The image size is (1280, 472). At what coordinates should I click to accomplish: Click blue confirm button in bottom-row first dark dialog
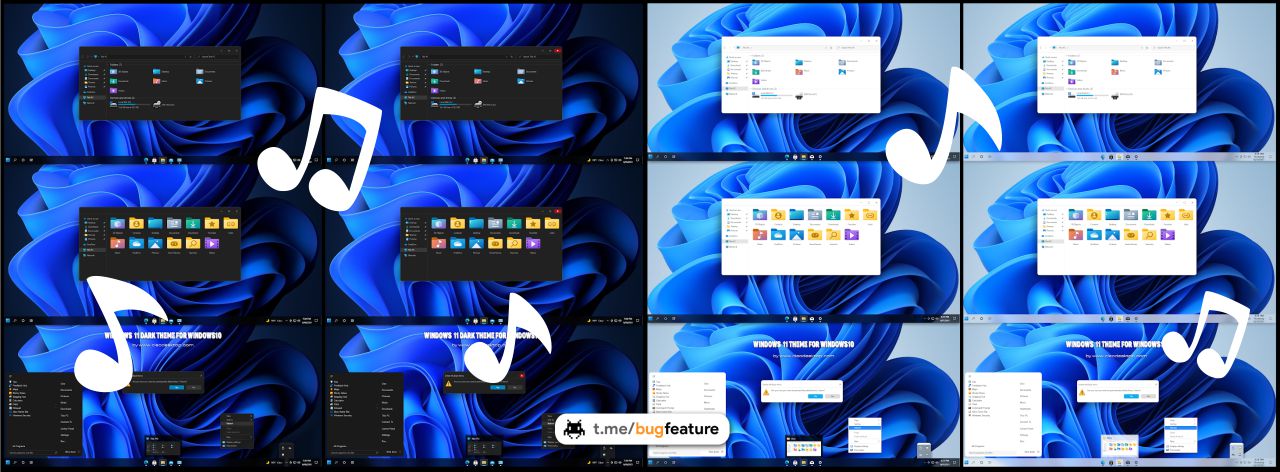point(176,387)
